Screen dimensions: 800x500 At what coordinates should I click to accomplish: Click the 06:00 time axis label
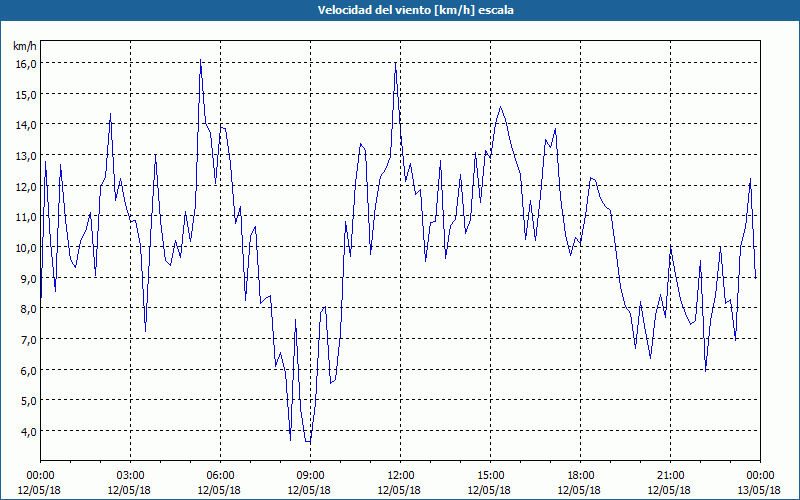[x=220, y=476]
